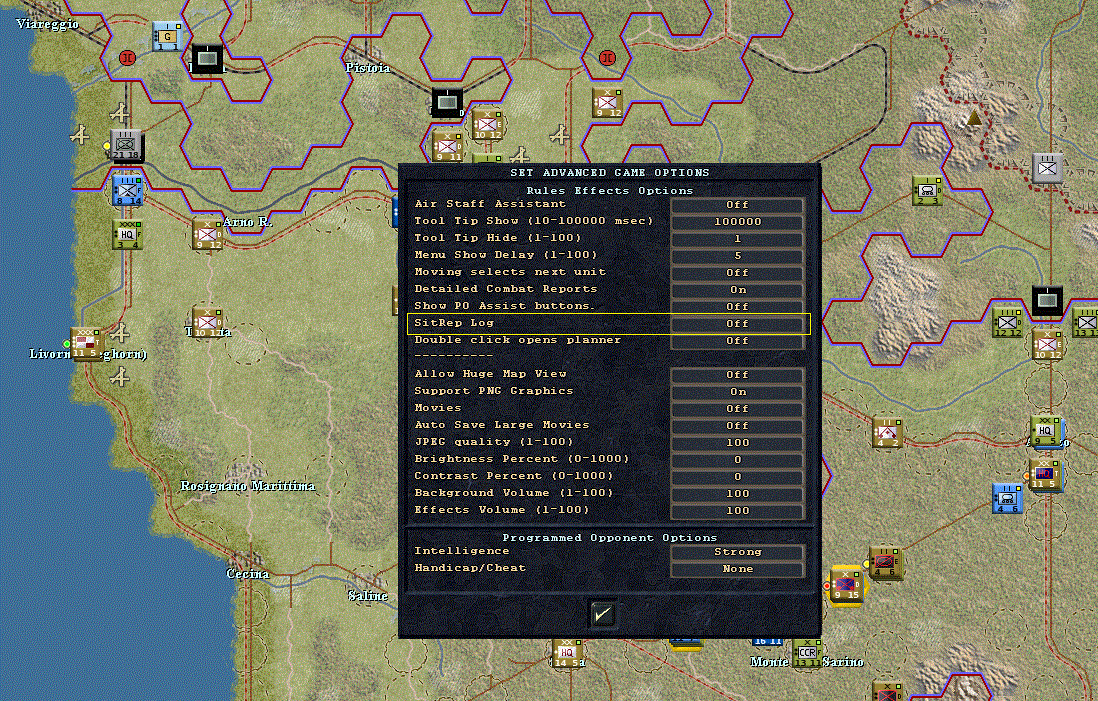Toggle Moving selects next unit
The image size is (1098, 701).
tap(737, 272)
